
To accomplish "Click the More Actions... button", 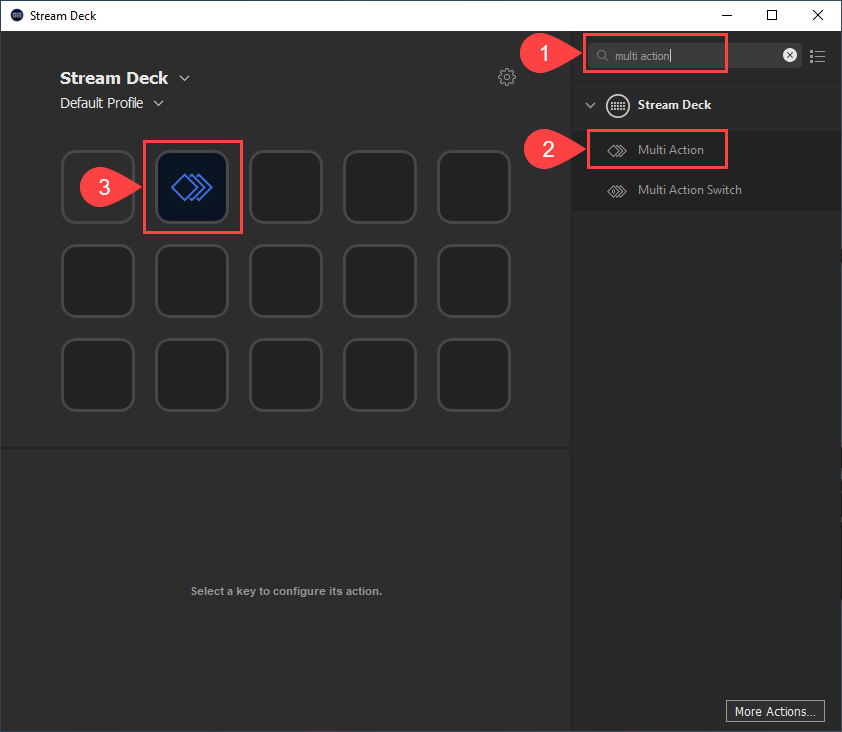I will tap(775, 711).
